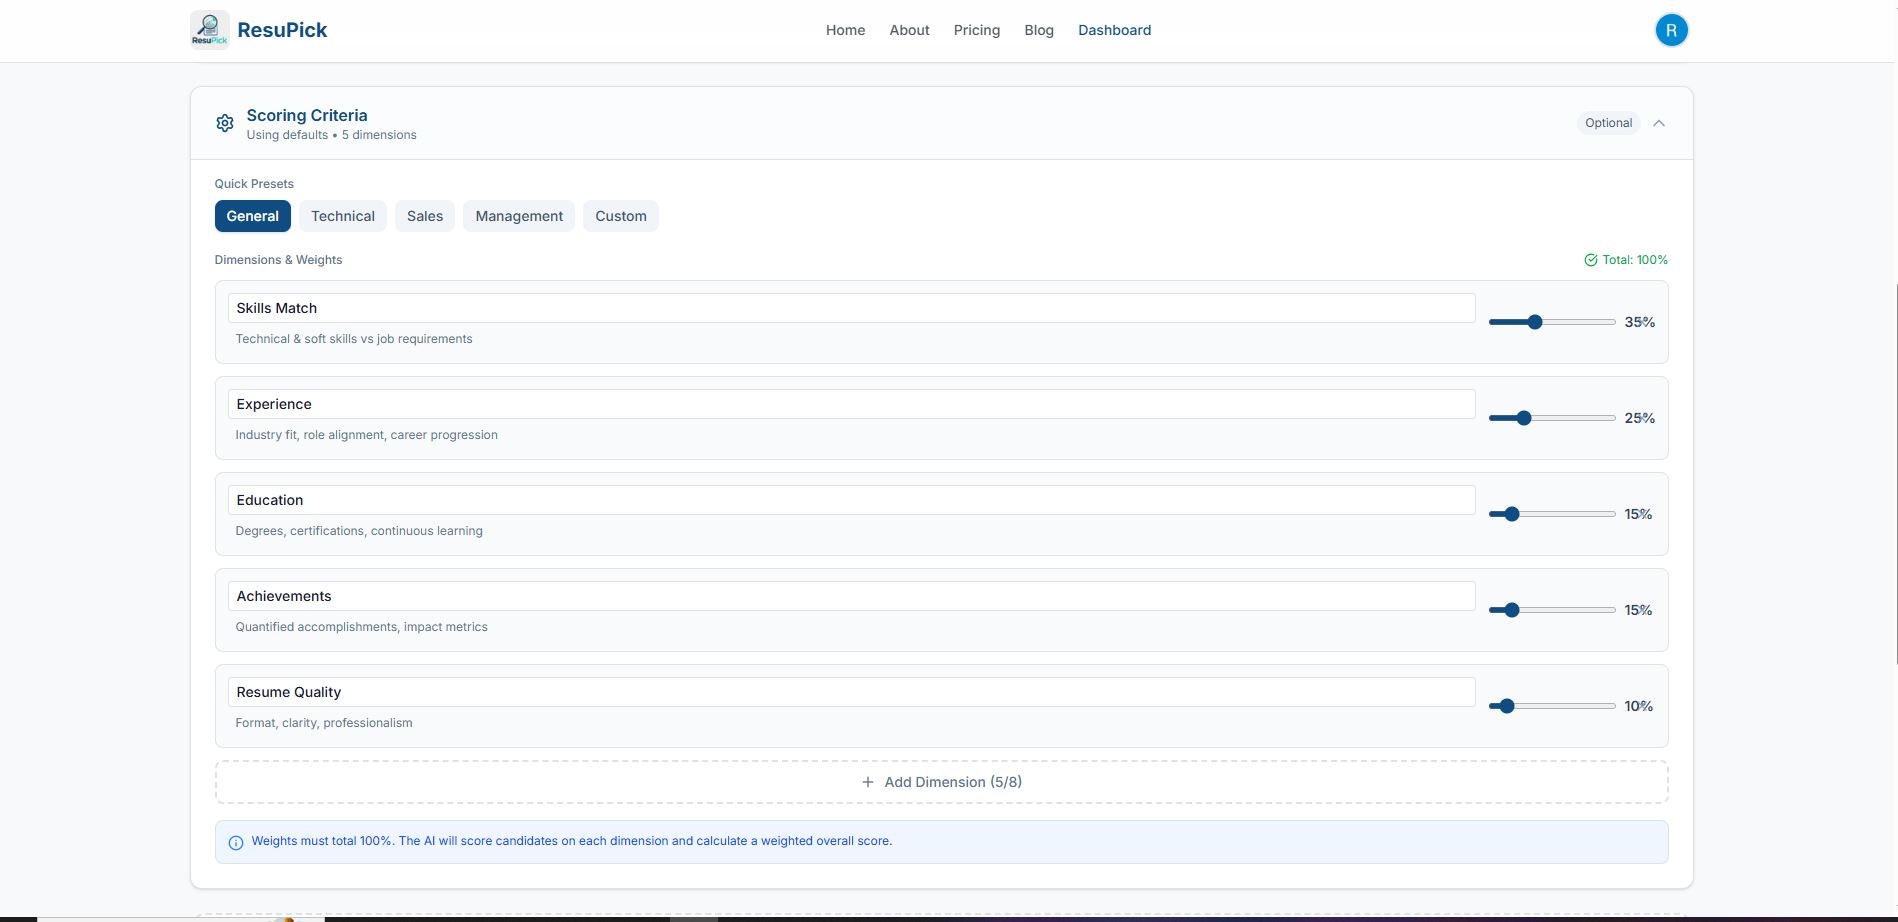Navigate to the Home menu item
1898x922 pixels.
point(845,30)
